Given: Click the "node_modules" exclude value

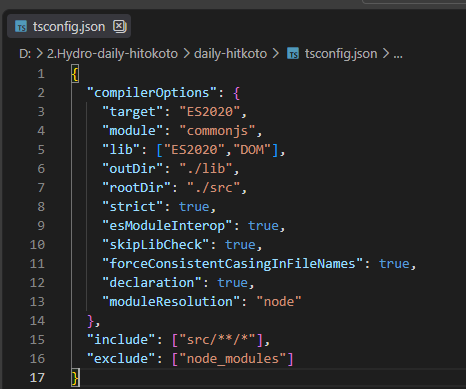Looking at the screenshot, I should (x=233, y=359).
